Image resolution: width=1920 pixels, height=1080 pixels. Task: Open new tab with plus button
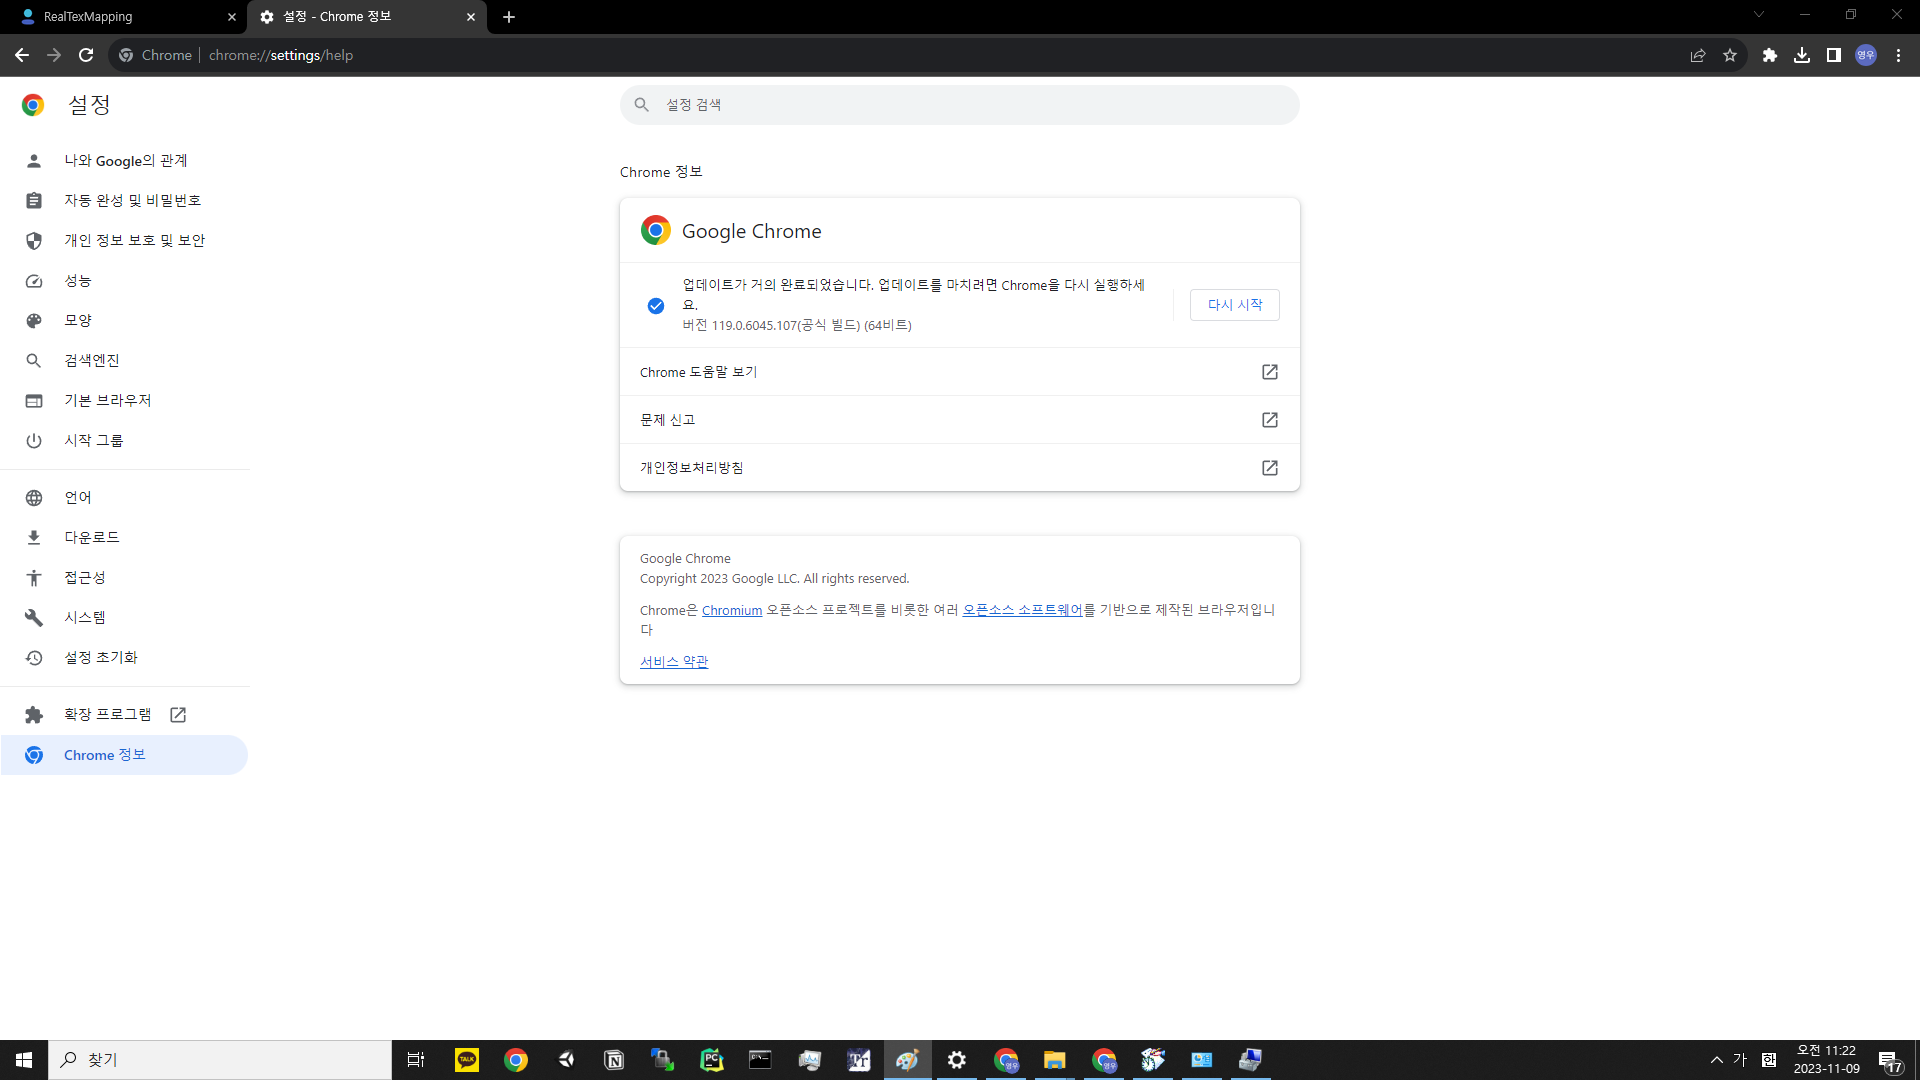(x=509, y=17)
